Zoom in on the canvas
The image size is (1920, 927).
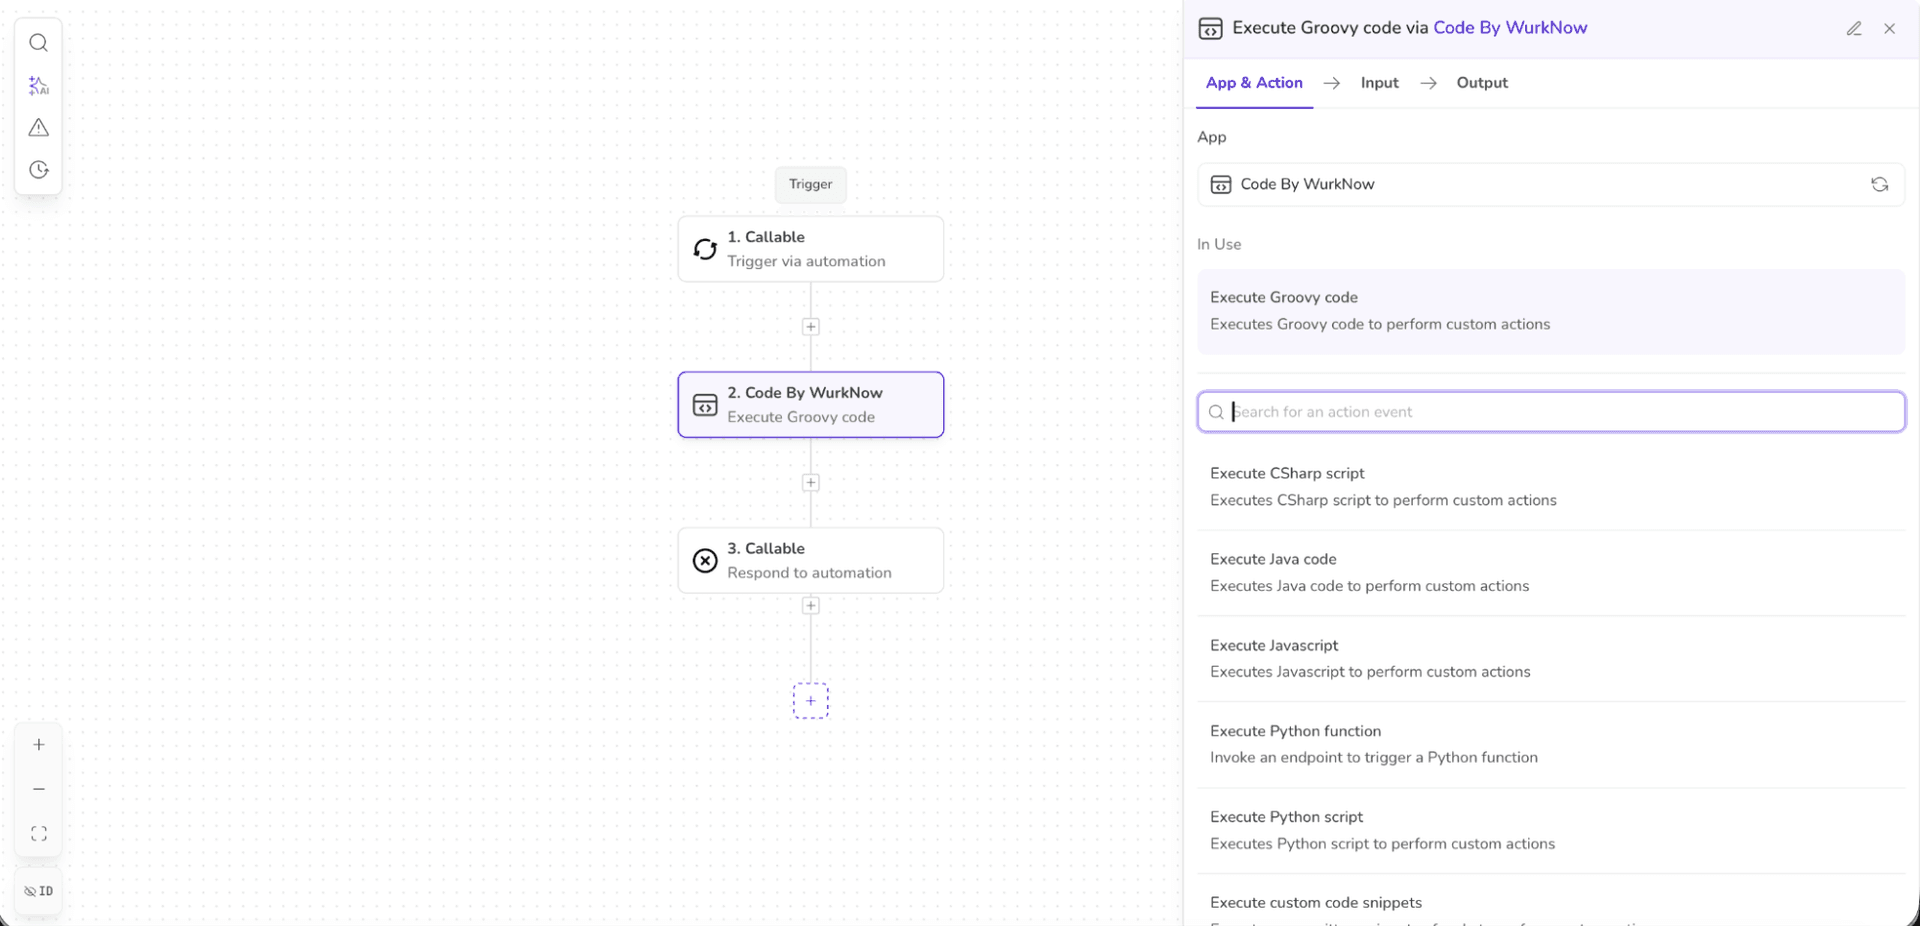(39, 745)
